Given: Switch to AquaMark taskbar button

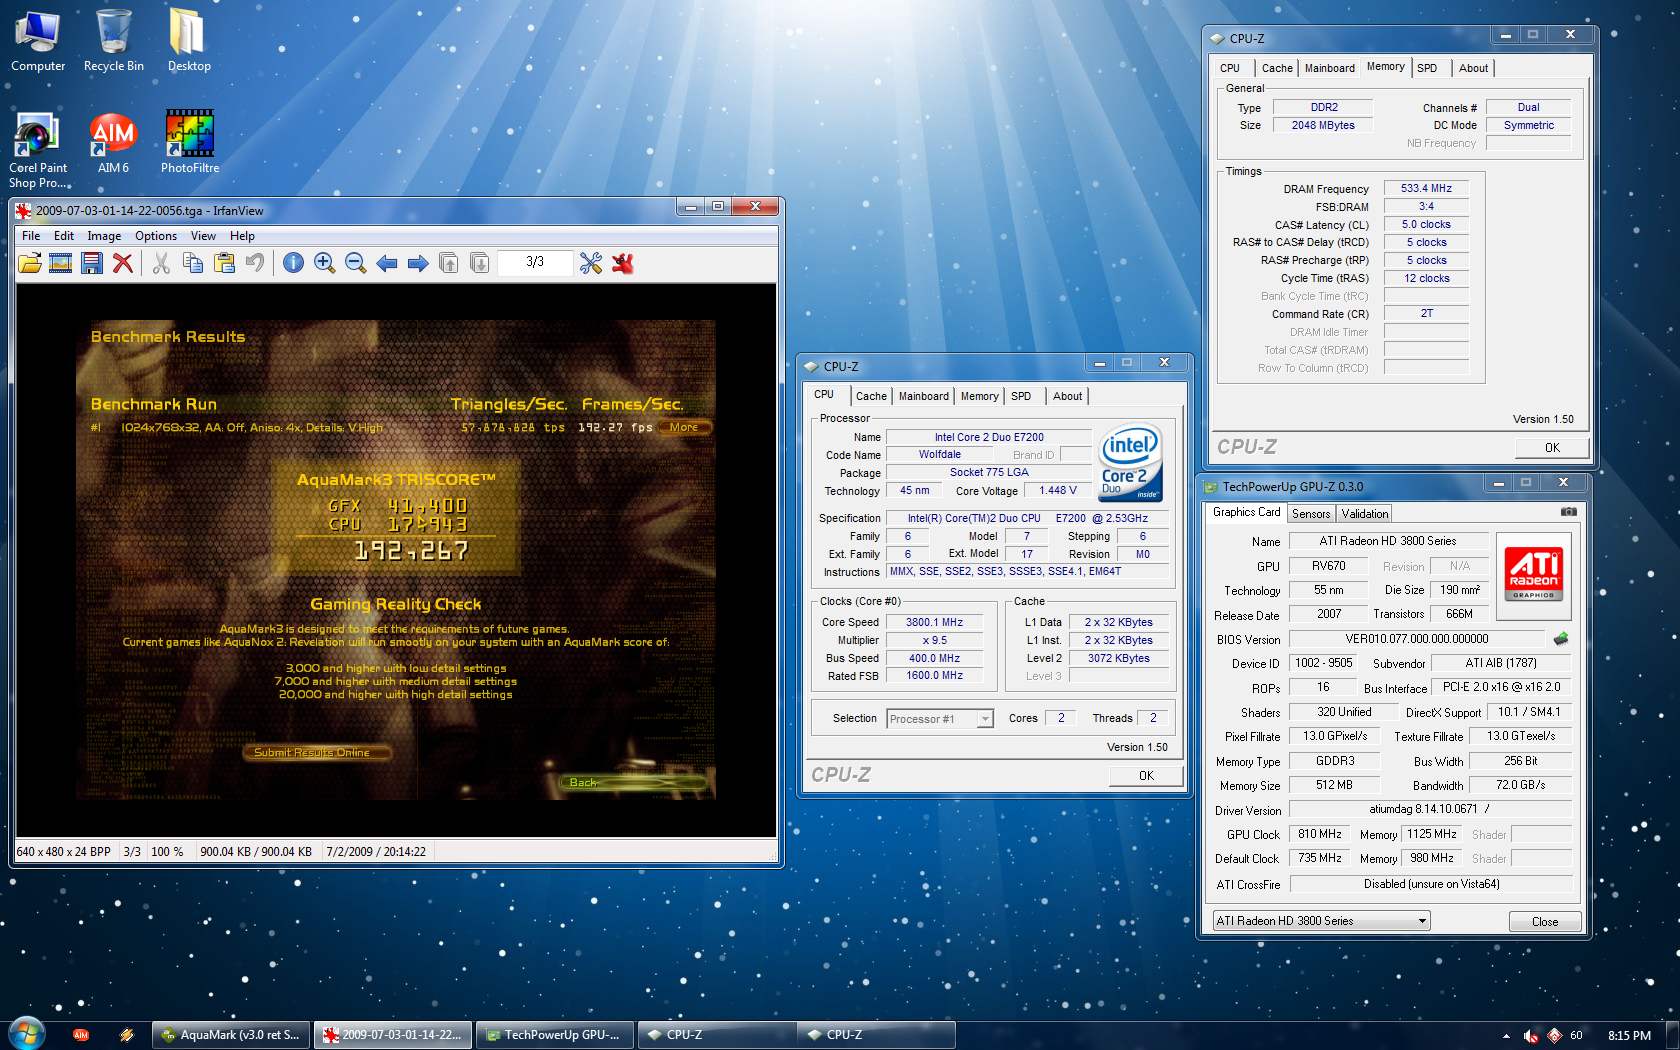Looking at the screenshot, I should pos(231,1035).
